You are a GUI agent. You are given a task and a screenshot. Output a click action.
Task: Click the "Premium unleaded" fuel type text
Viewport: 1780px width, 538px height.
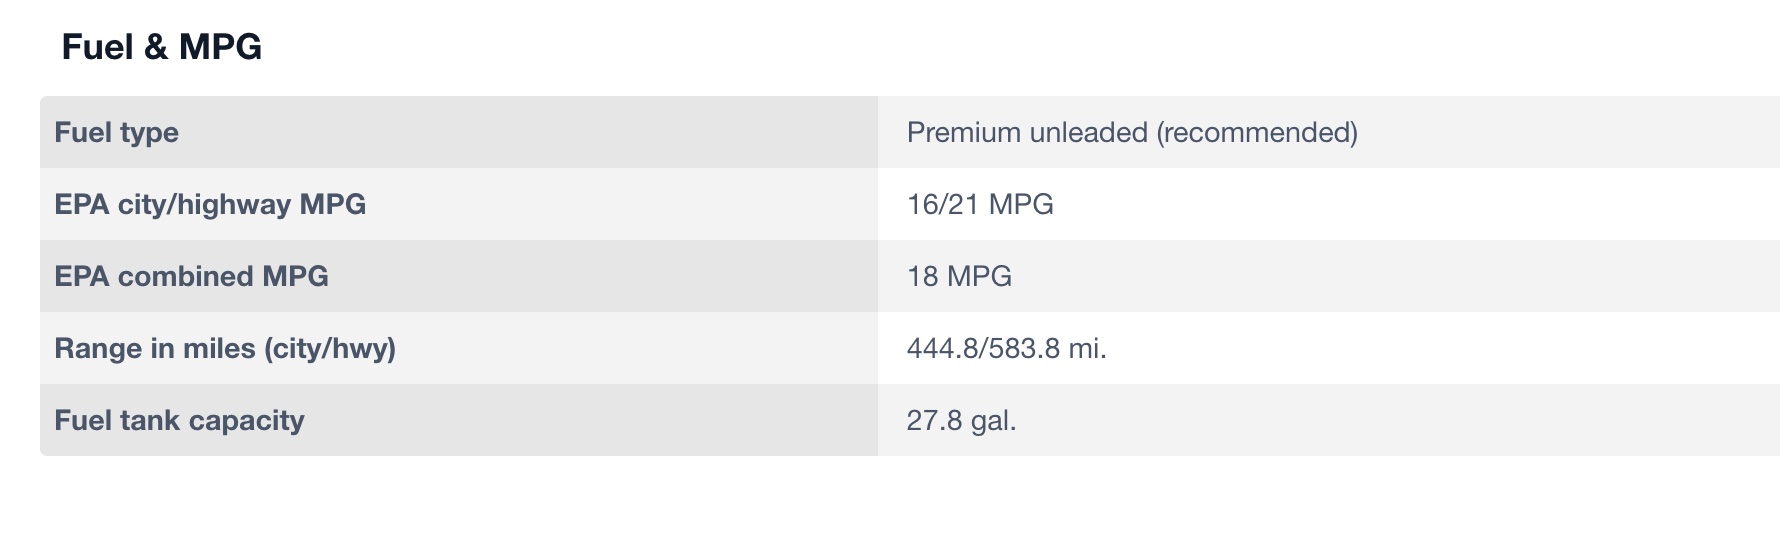(1026, 132)
